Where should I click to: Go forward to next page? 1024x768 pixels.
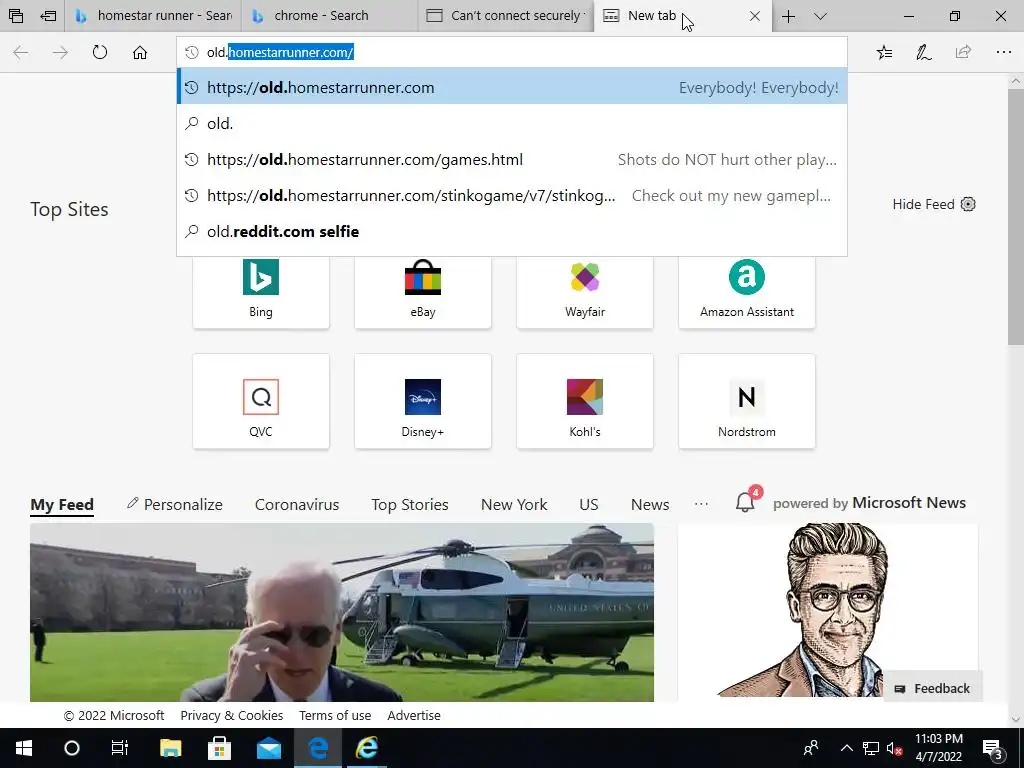[x=60, y=52]
